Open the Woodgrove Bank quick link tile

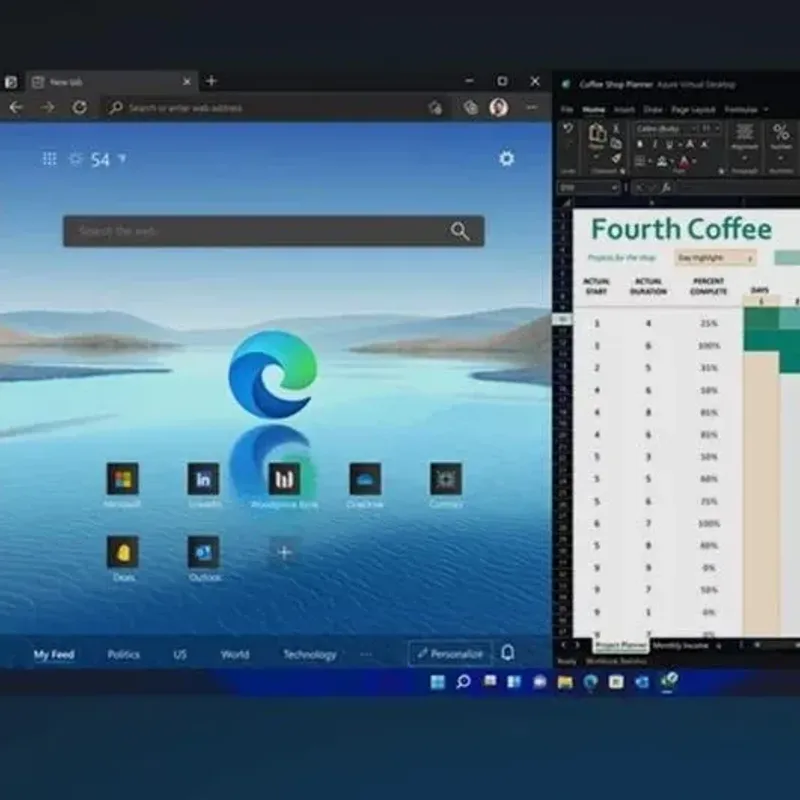pyautogui.click(x=284, y=479)
